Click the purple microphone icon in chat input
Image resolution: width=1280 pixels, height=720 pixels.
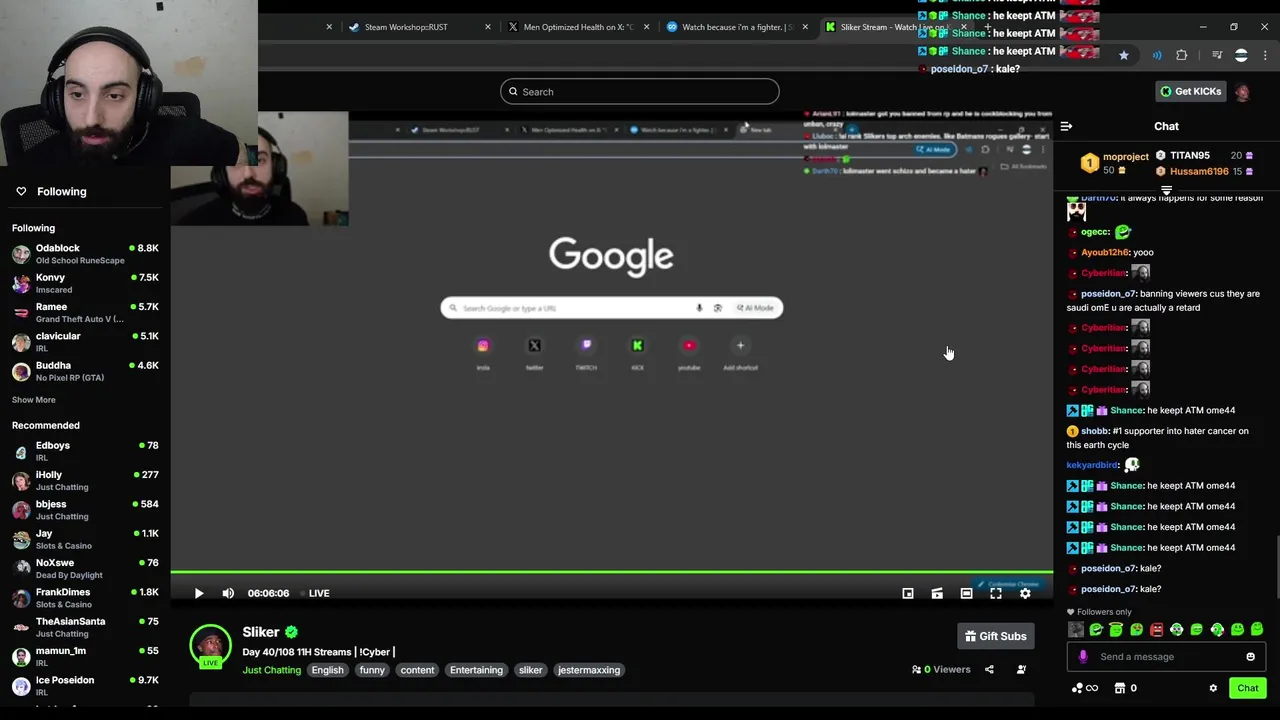pyautogui.click(x=1083, y=657)
